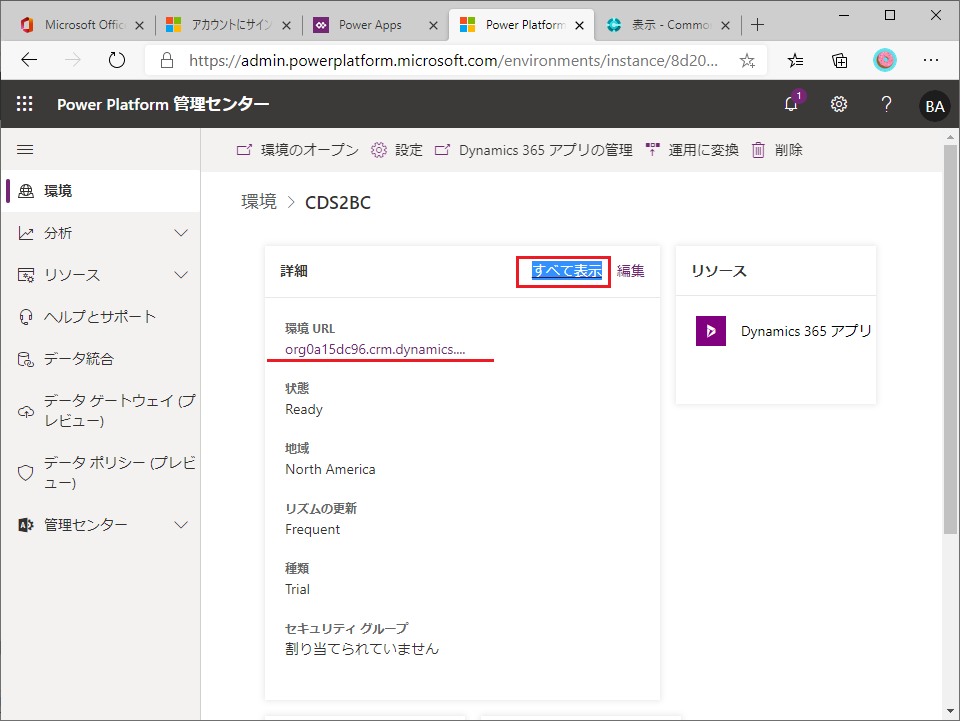Expand the 管理センター chevron
The image size is (960, 721).
181,525
